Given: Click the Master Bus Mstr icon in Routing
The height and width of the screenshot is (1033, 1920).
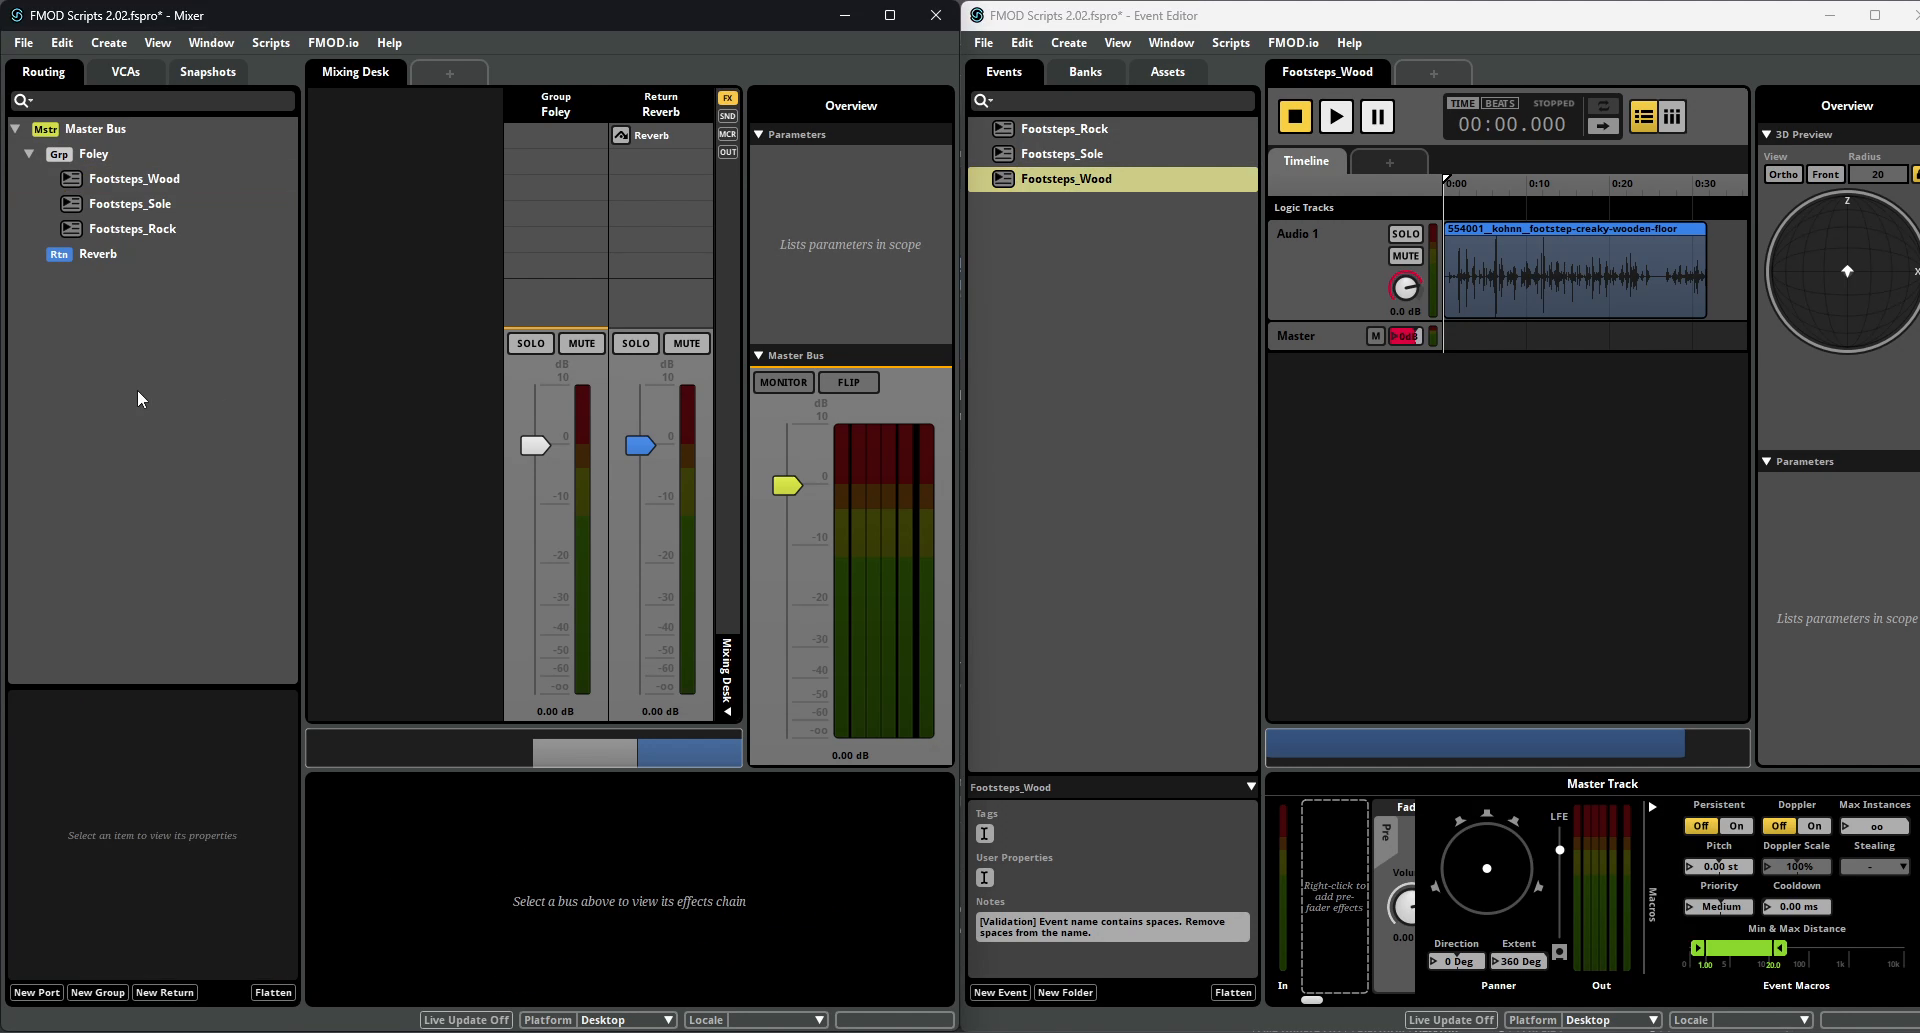Looking at the screenshot, I should pyautogui.click(x=45, y=129).
